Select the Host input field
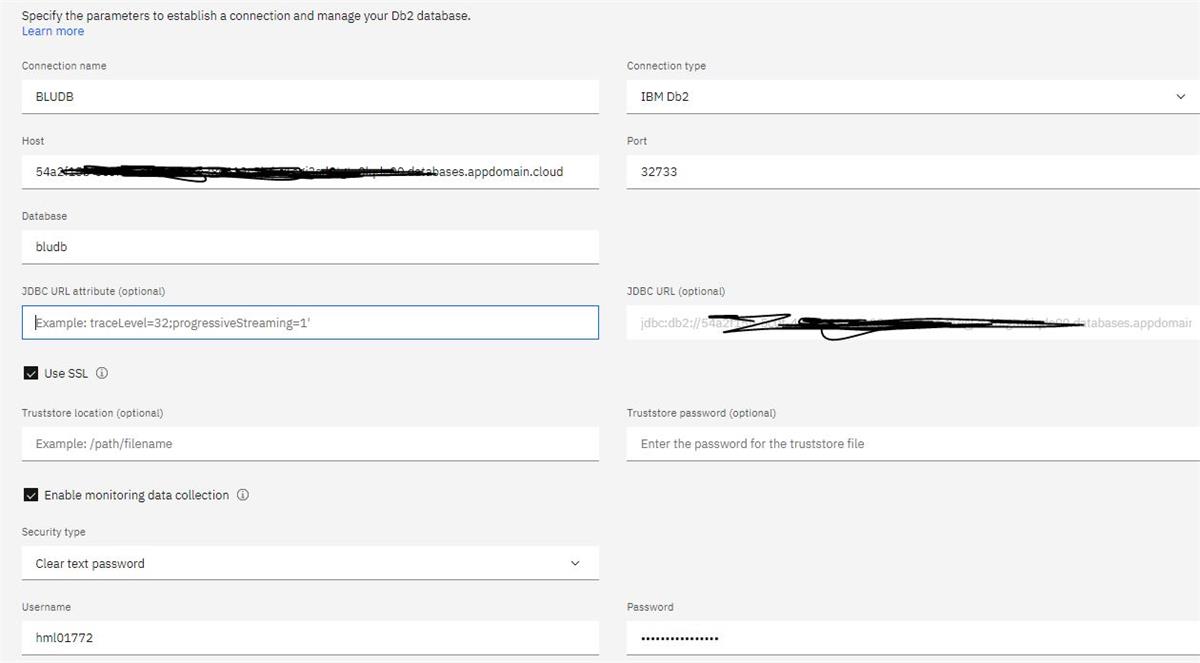Image resolution: width=1200 pixels, height=663 pixels. 310,171
